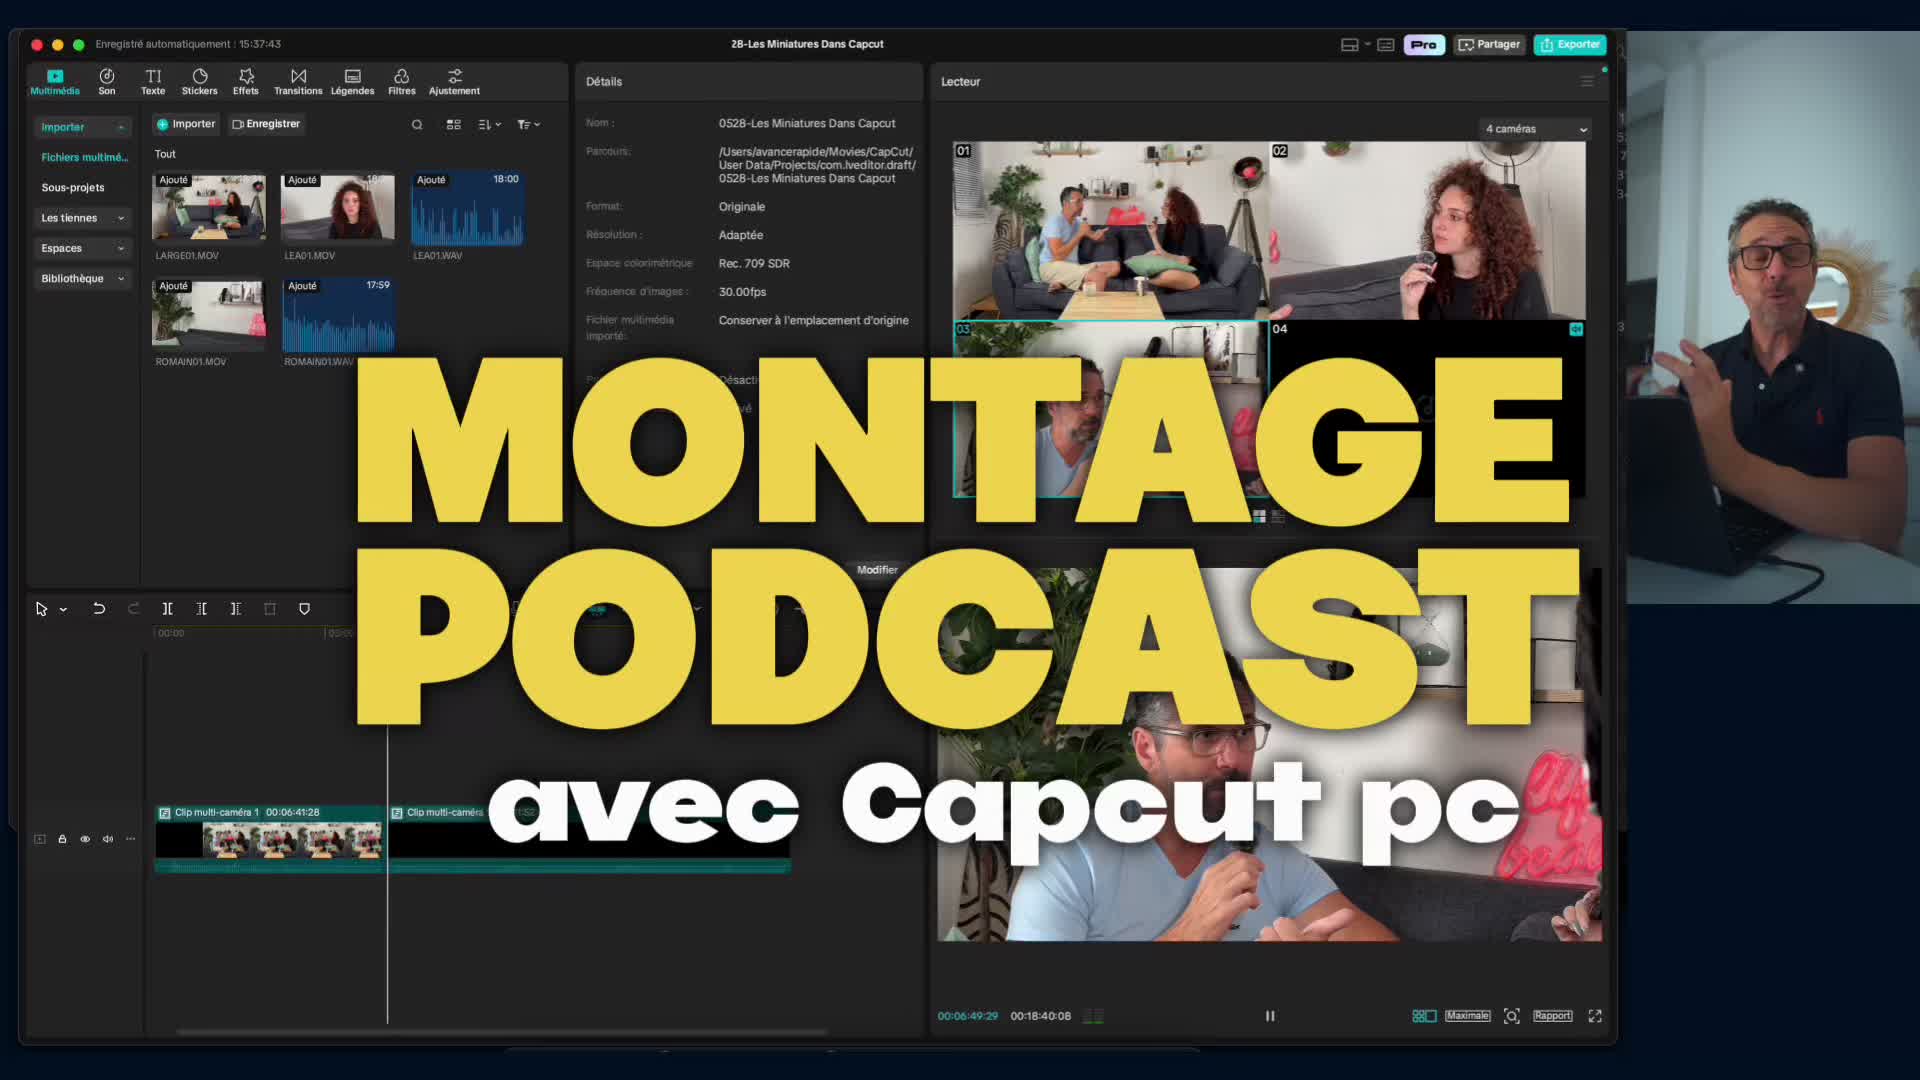This screenshot has height=1080, width=1920.
Task: Redo the last action
Action: [x=133, y=609]
